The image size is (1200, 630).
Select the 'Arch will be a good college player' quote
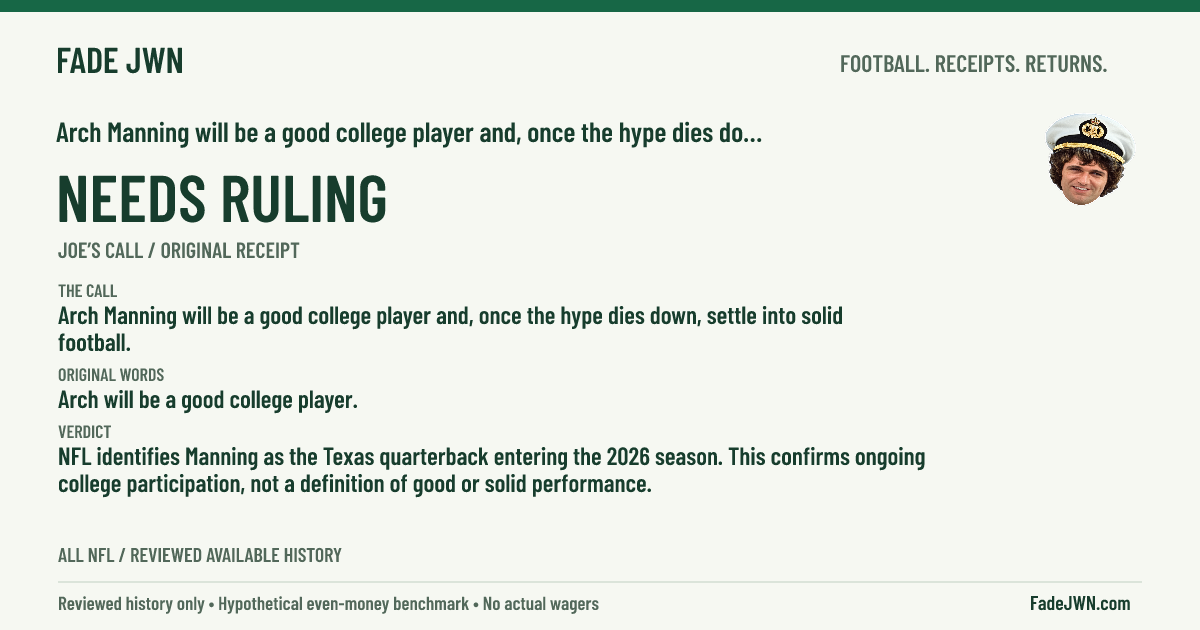207,401
